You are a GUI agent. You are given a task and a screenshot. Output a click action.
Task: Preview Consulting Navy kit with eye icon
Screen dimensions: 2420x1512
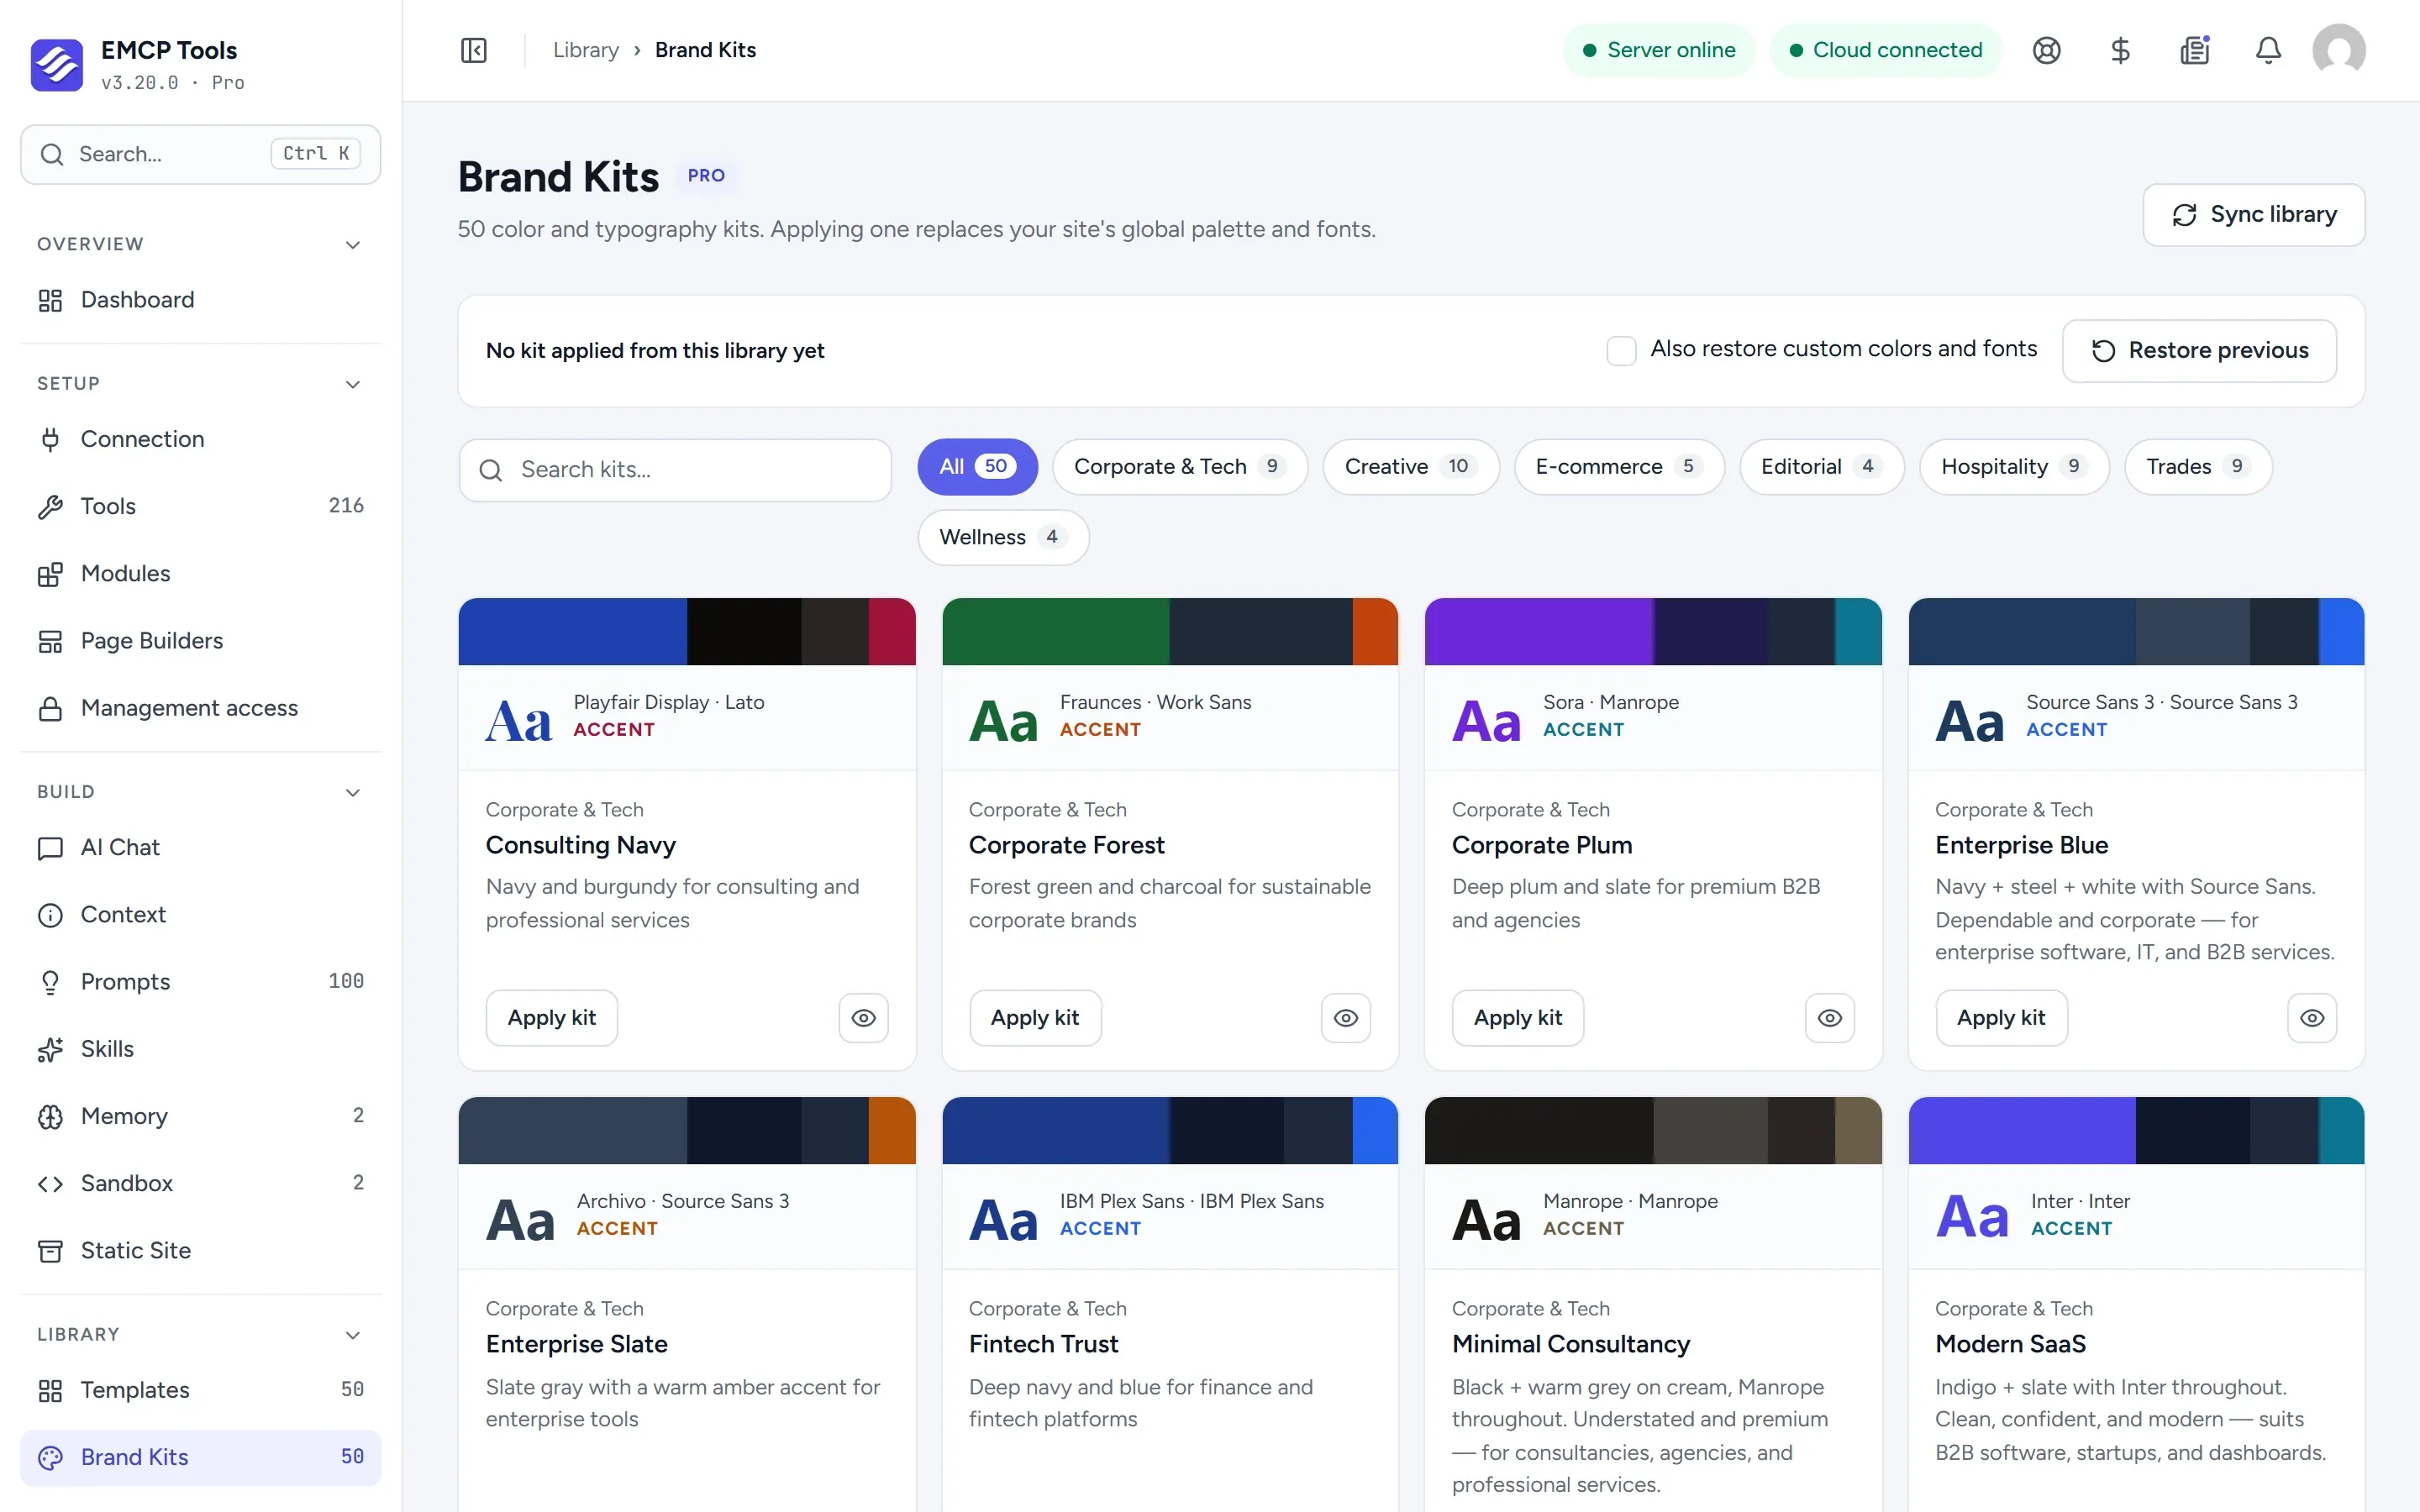click(x=863, y=1018)
